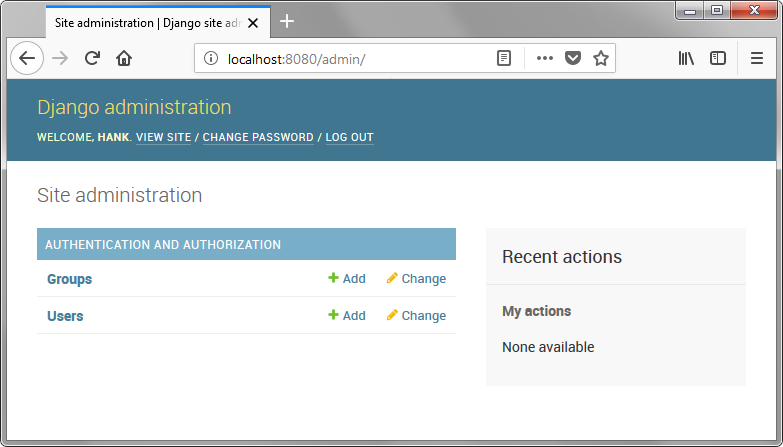Viewport: 783px width, 447px height.
Task: Click Change for Groups
Action: coord(416,278)
